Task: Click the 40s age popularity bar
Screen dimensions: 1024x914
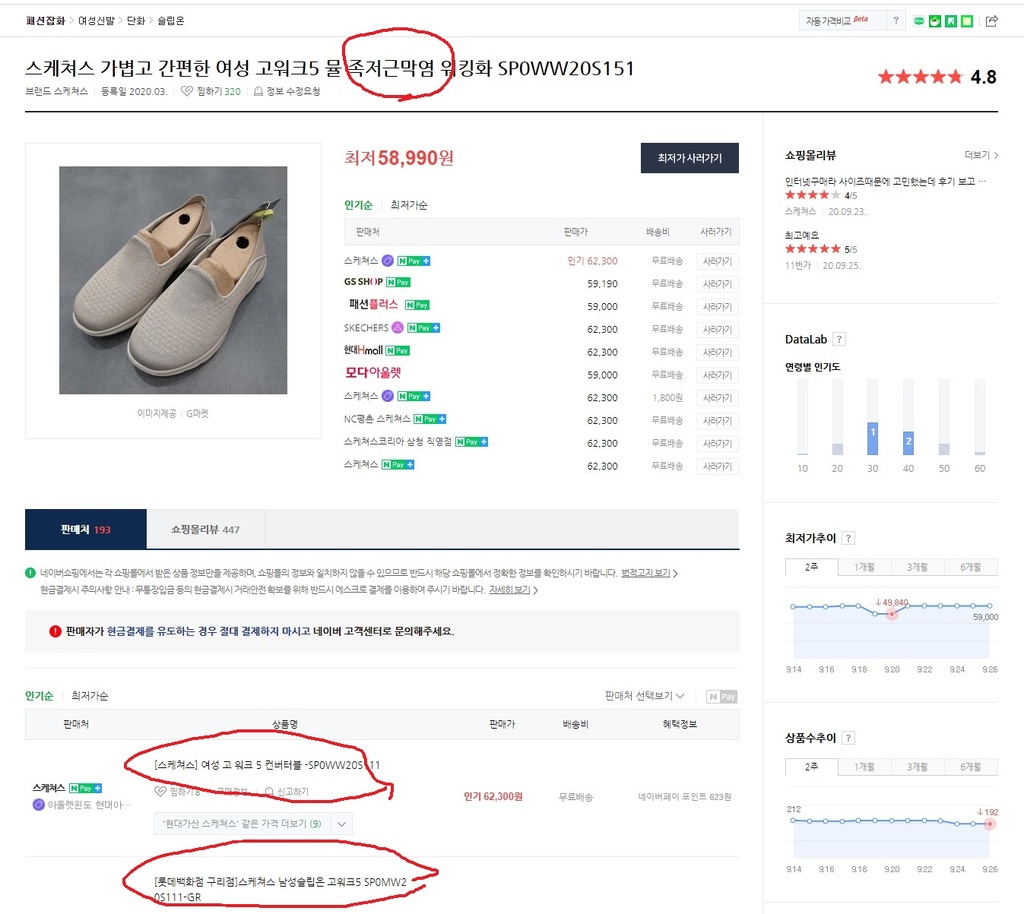Action: (x=908, y=443)
